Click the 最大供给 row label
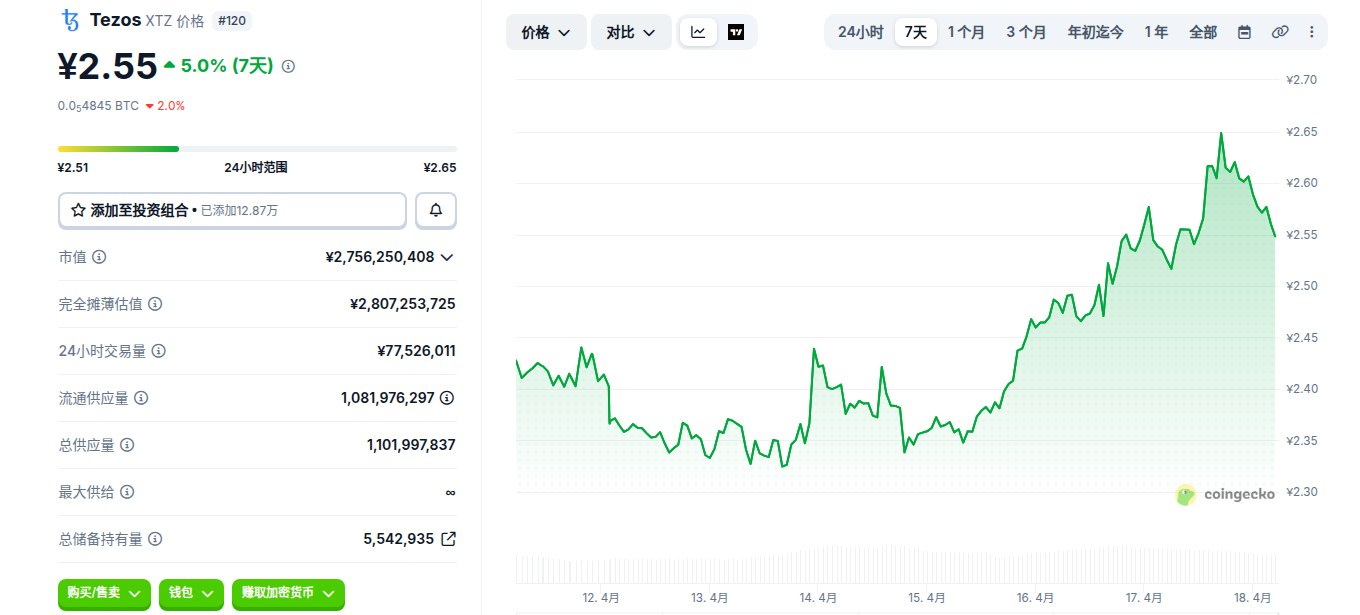 point(86,492)
